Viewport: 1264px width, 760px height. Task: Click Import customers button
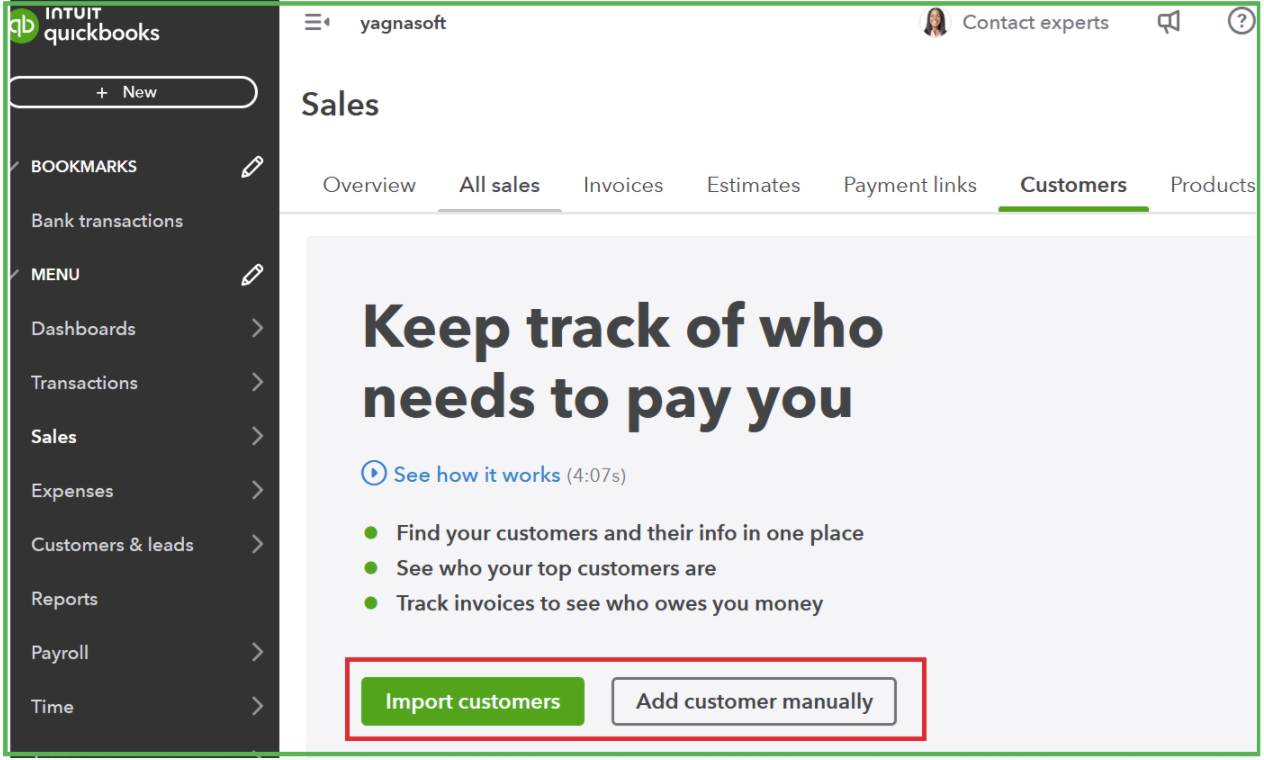pos(472,701)
